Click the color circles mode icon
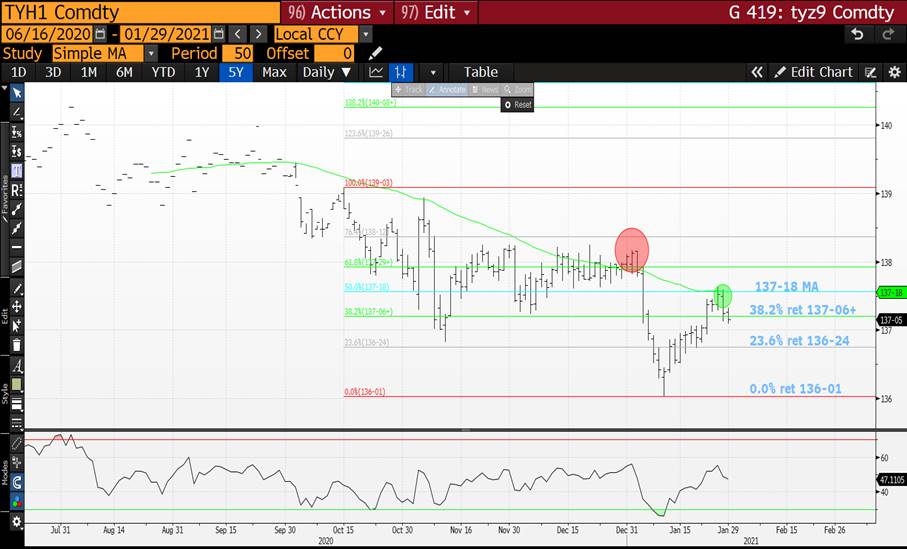 click(17, 501)
